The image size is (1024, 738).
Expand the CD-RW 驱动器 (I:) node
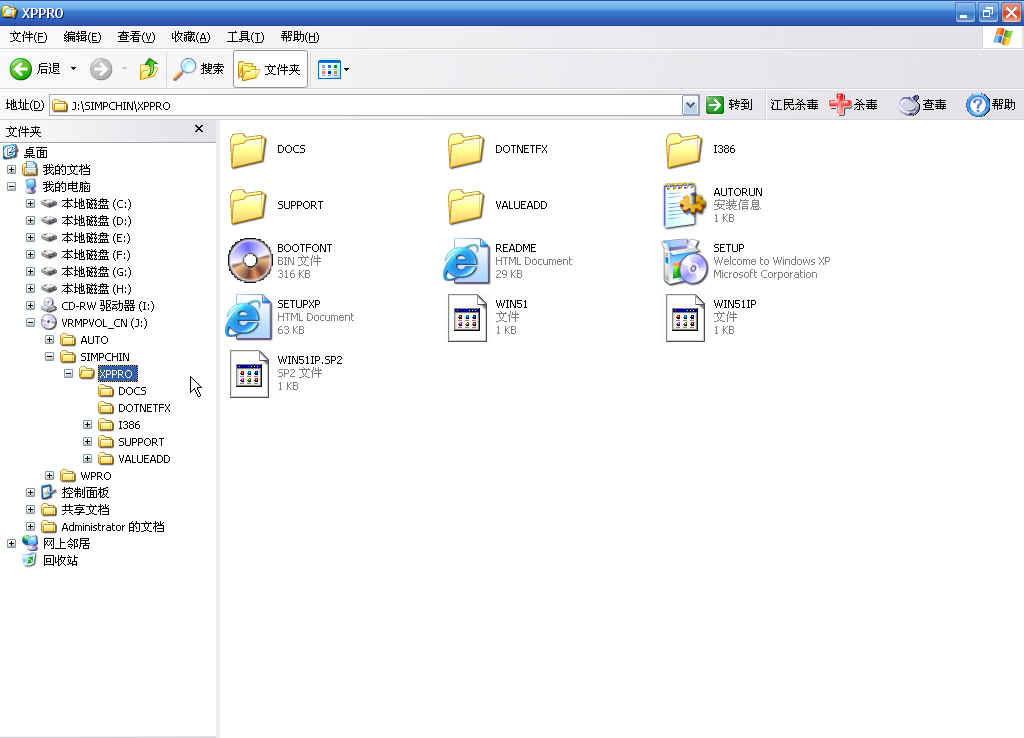31,306
